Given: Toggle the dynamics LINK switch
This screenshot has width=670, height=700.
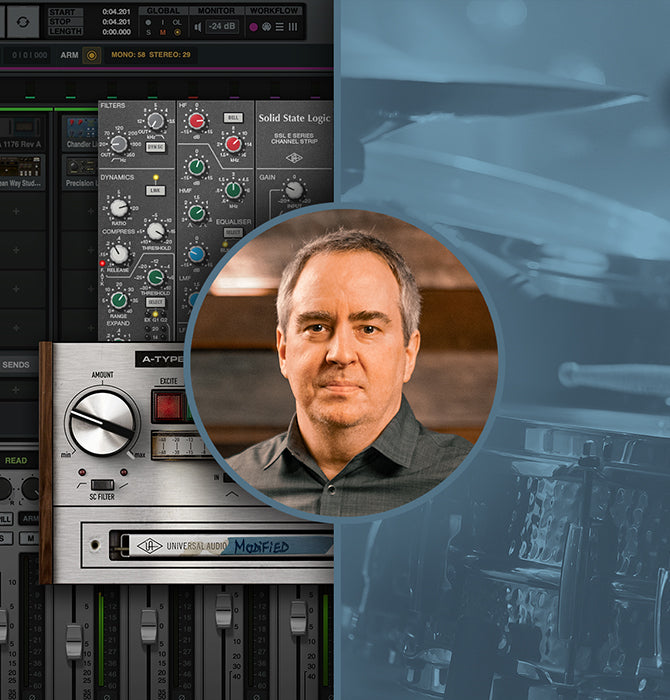Looking at the screenshot, I should pos(155,189).
